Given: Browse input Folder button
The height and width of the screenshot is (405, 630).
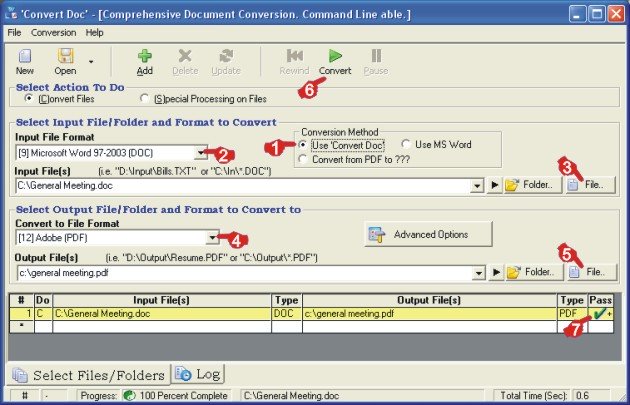Looking at the screenshot, I should point(532,185).
